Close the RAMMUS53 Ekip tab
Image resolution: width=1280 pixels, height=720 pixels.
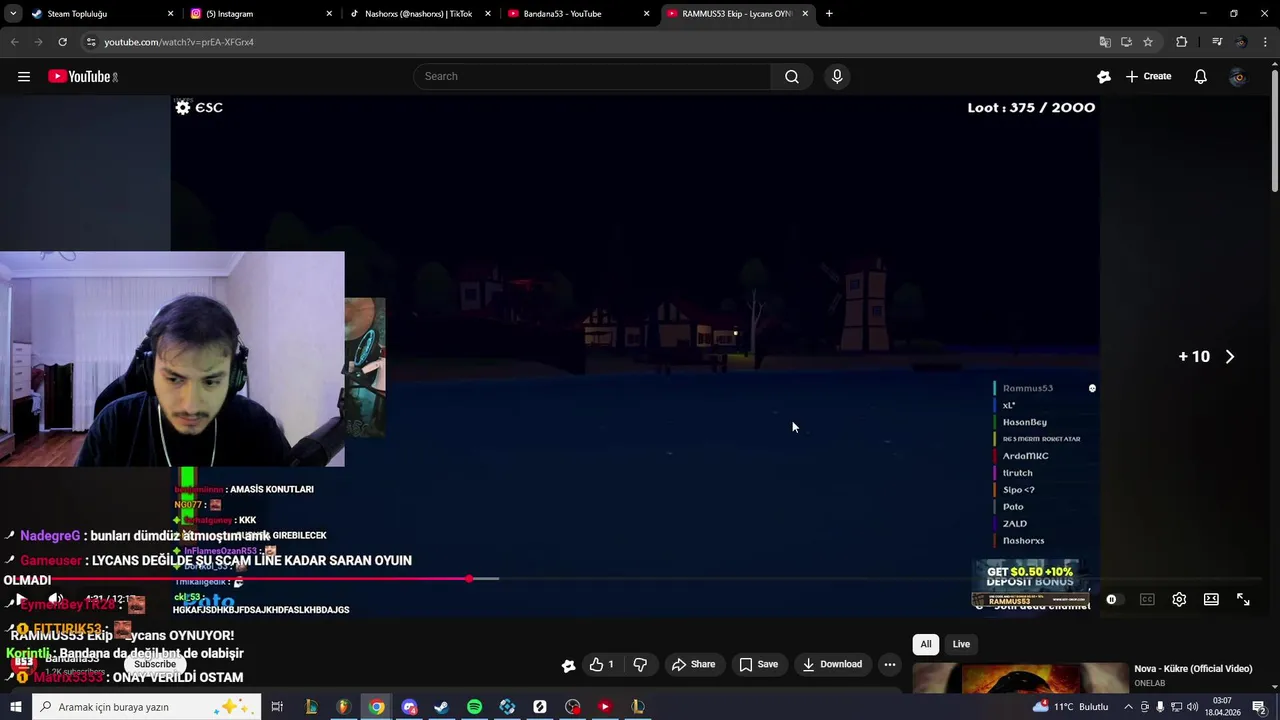pyautogui.click(x=805, y=14)
